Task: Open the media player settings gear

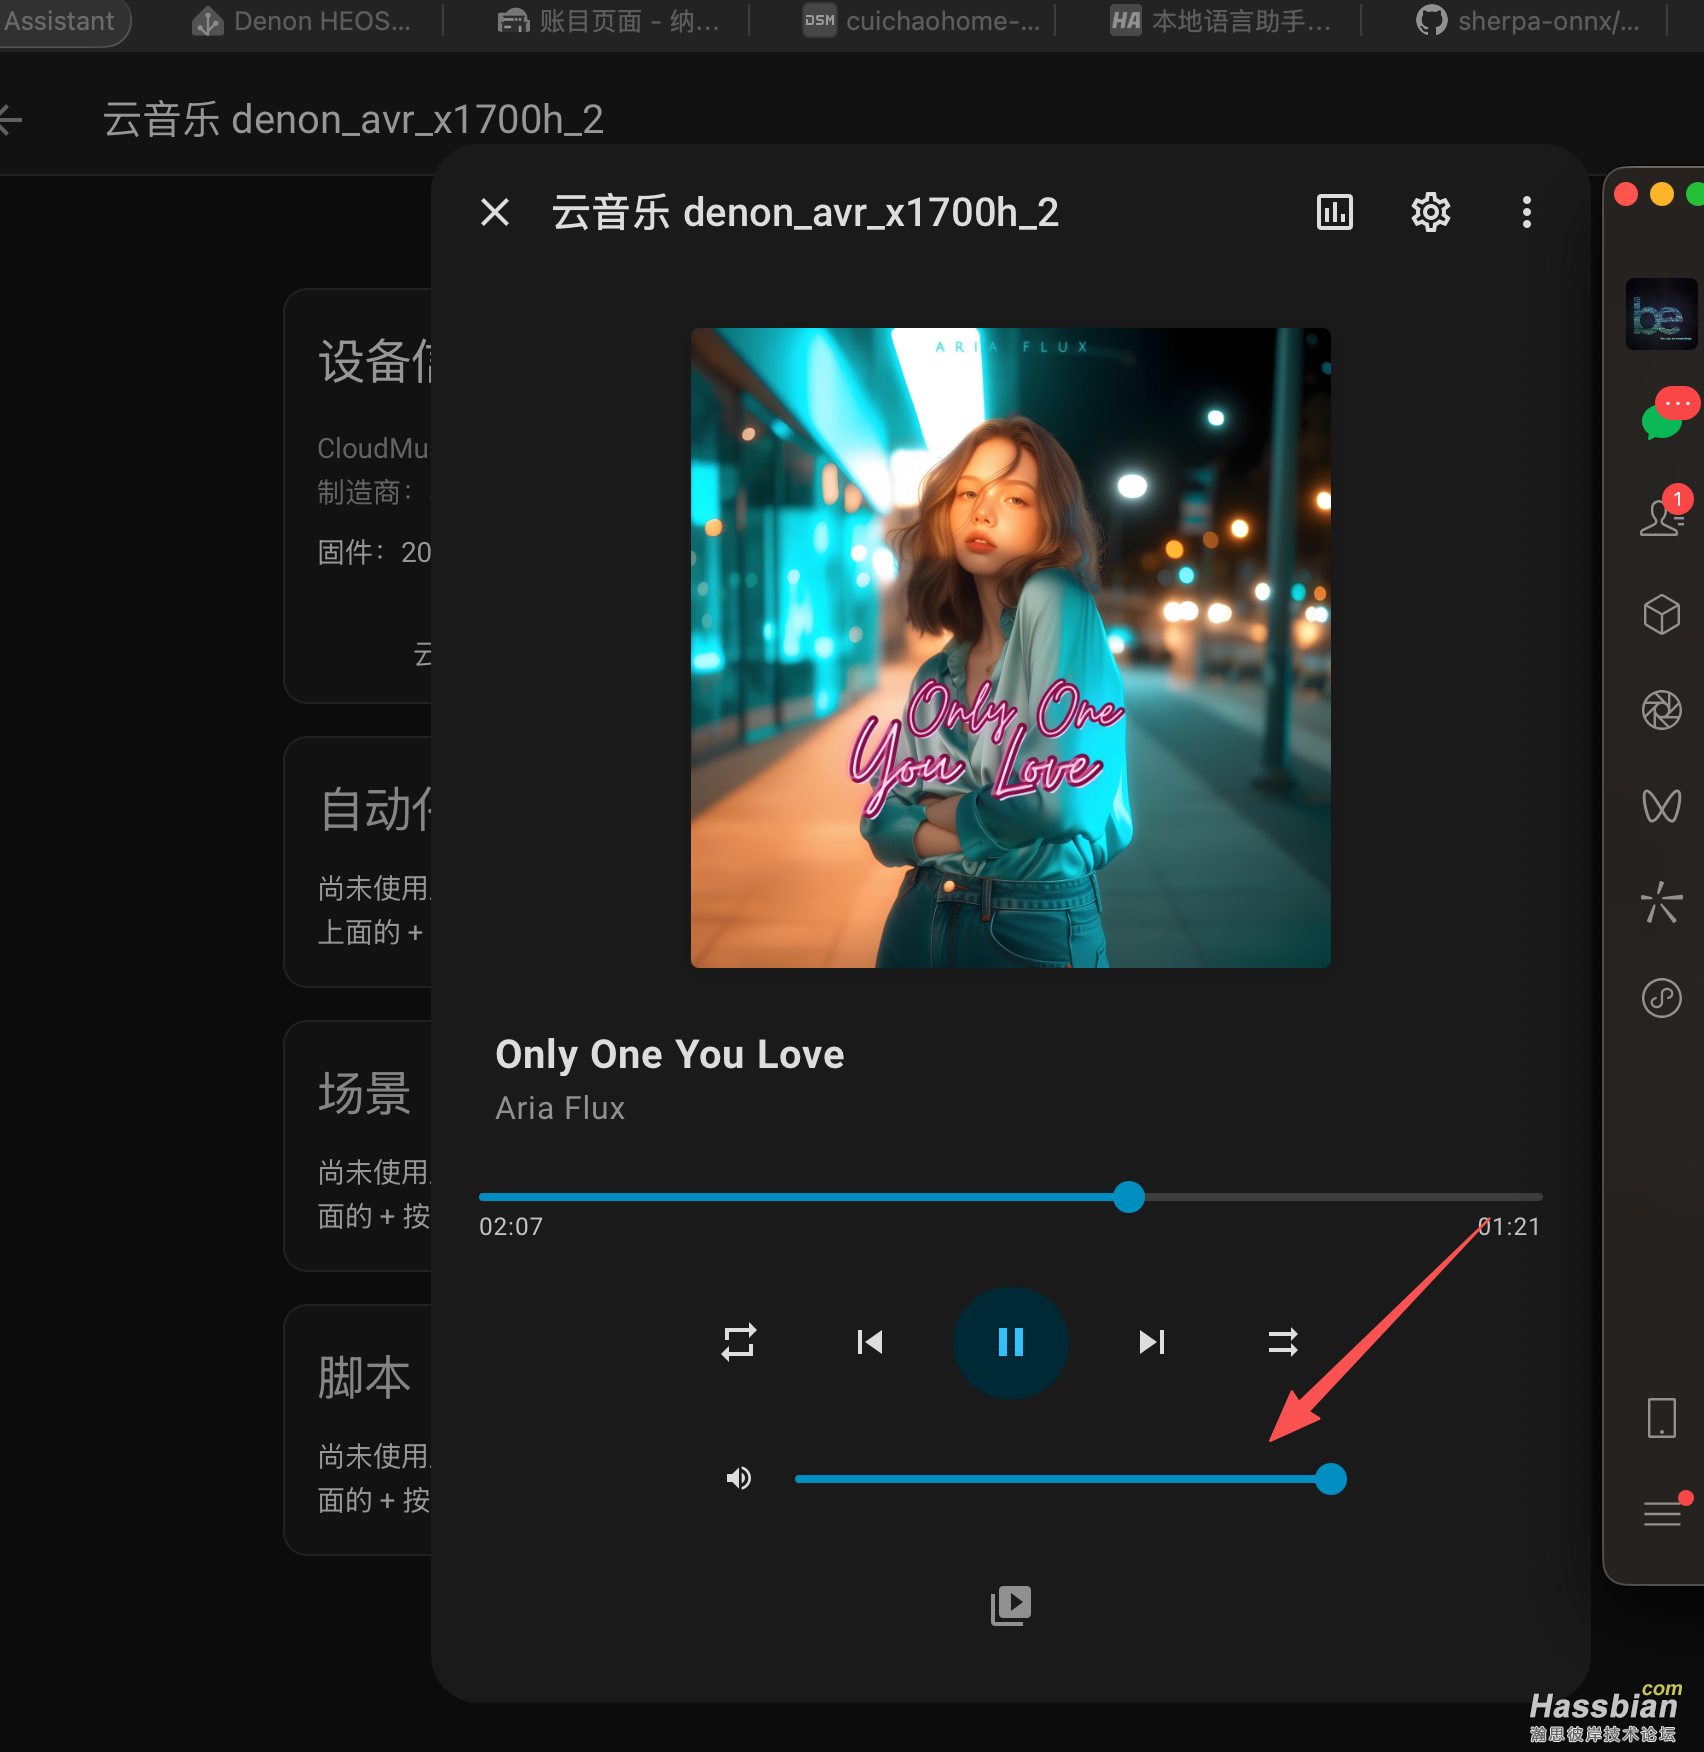Action: pos(1429,212)
